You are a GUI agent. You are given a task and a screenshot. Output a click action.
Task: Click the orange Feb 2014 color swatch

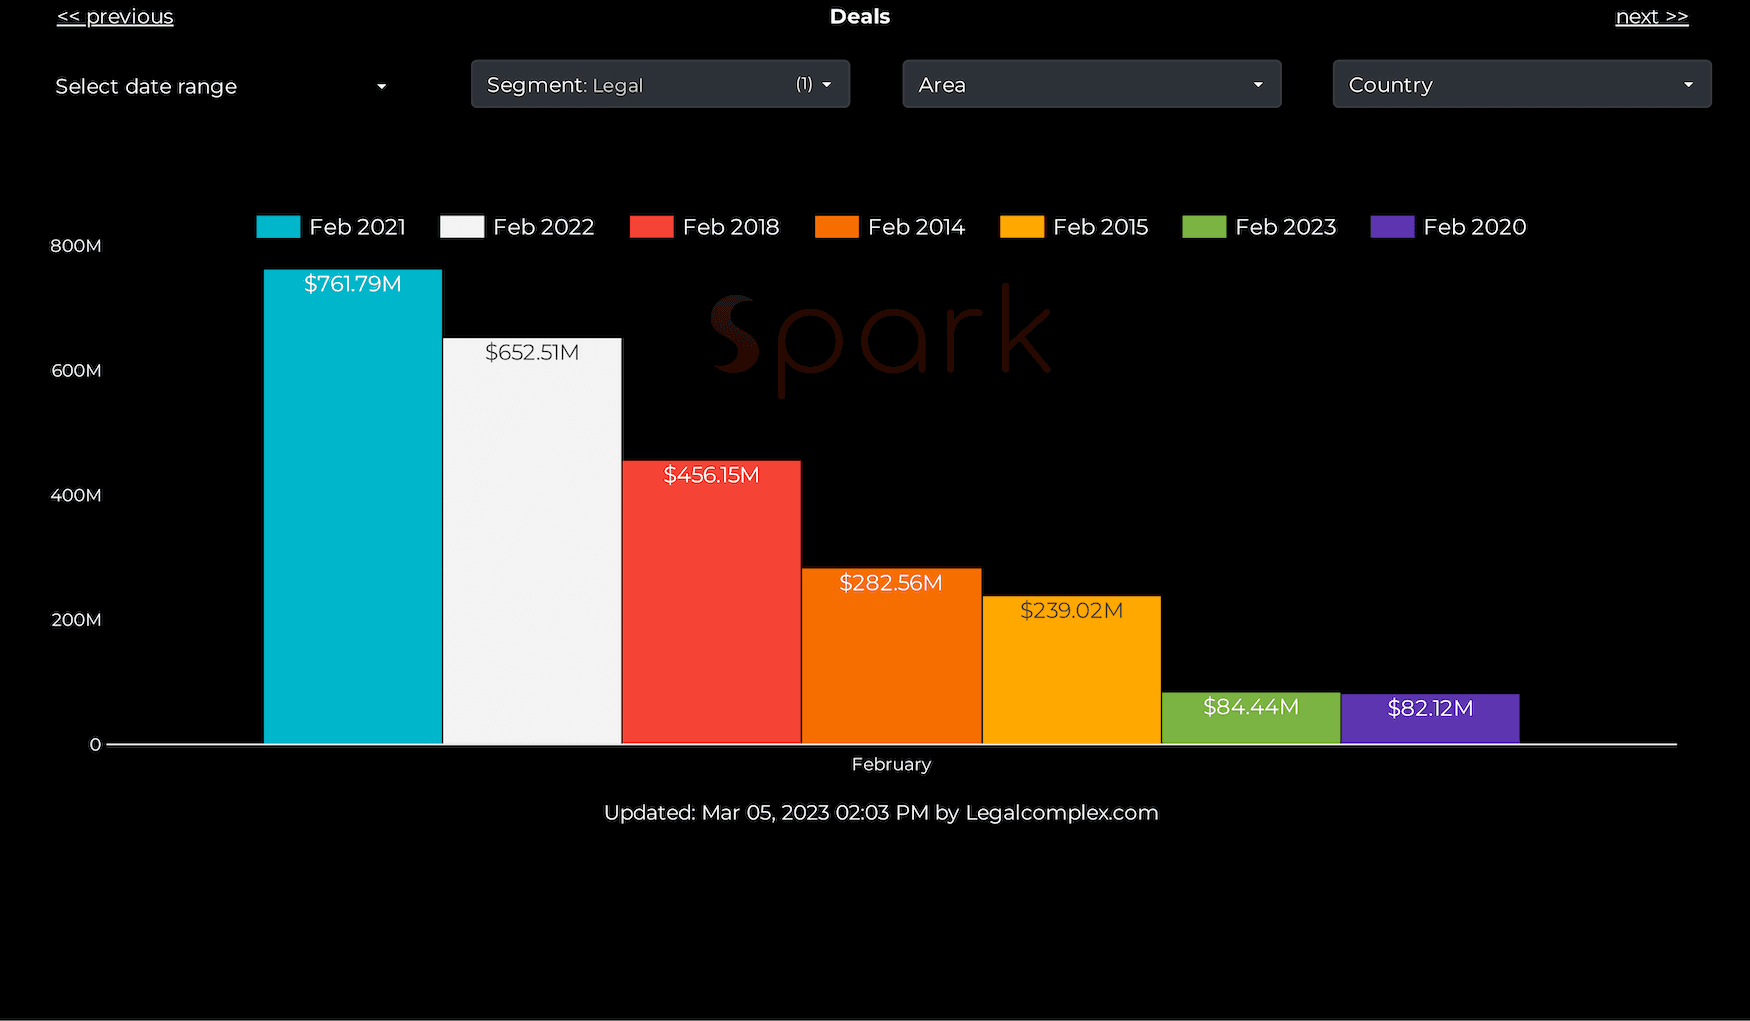pyautogui.click(x=836, y=226)
